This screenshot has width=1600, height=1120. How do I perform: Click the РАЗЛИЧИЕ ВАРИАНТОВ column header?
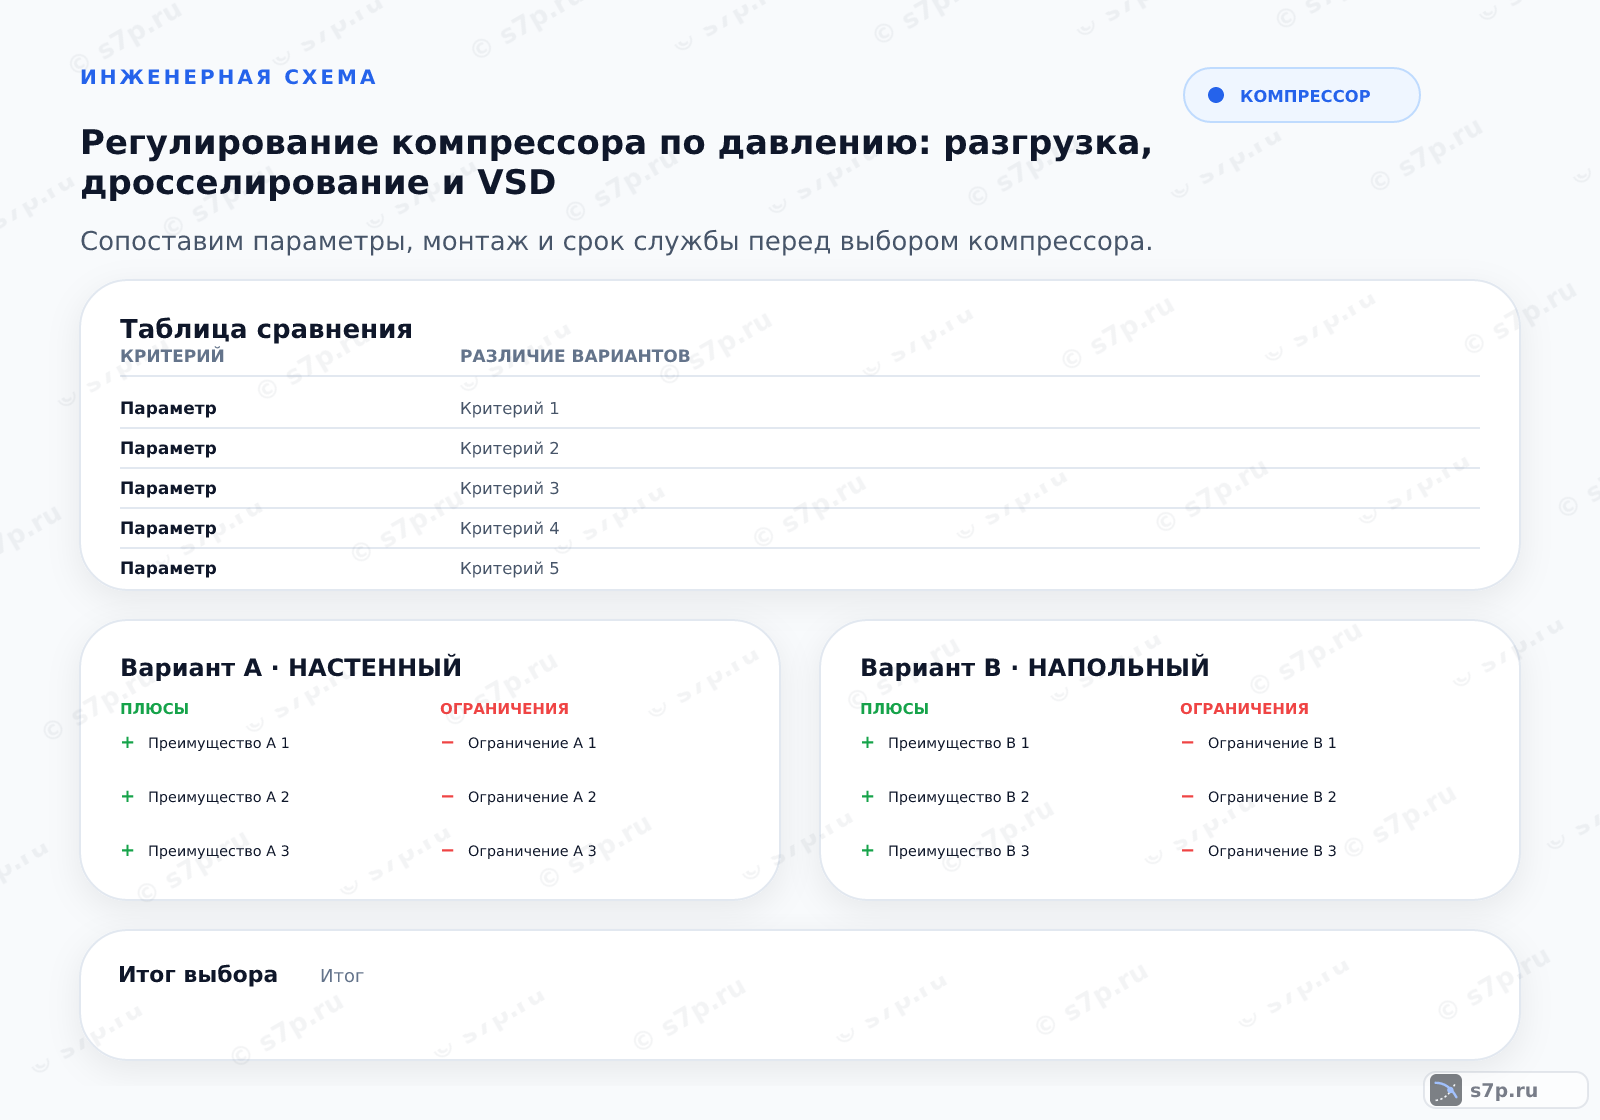(x=575, y=356)
